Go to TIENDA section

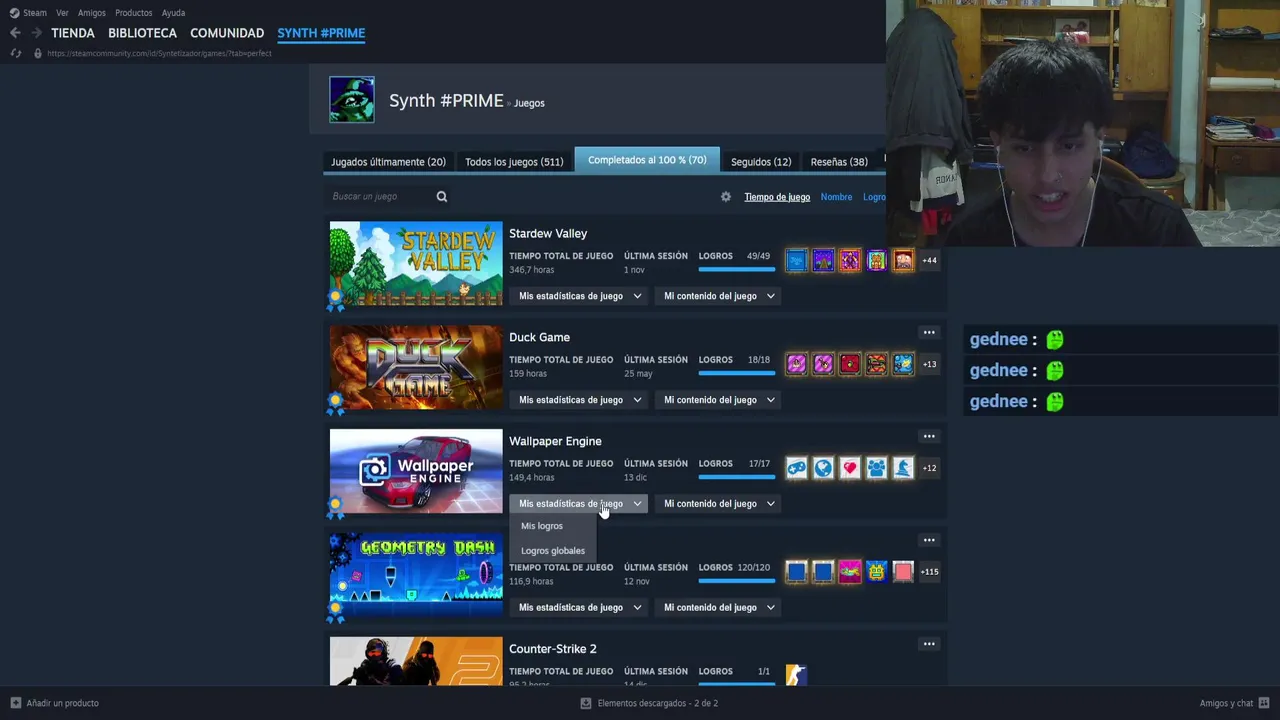tap(73, 33)
